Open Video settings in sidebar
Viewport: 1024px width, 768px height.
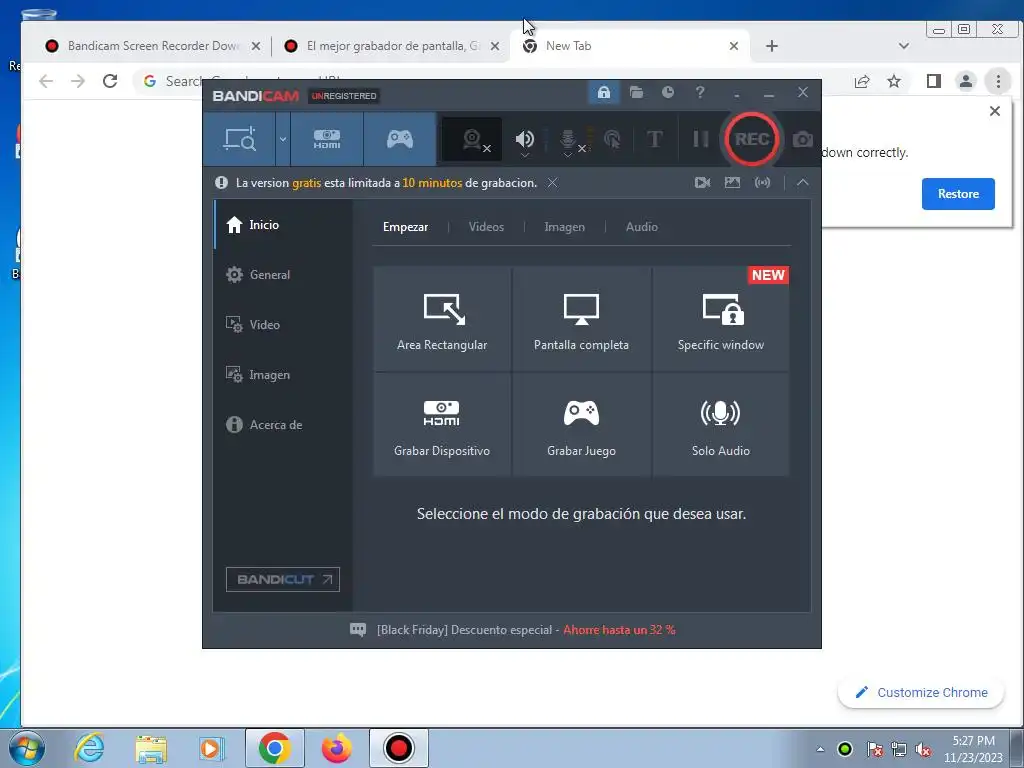click(283, 325)
